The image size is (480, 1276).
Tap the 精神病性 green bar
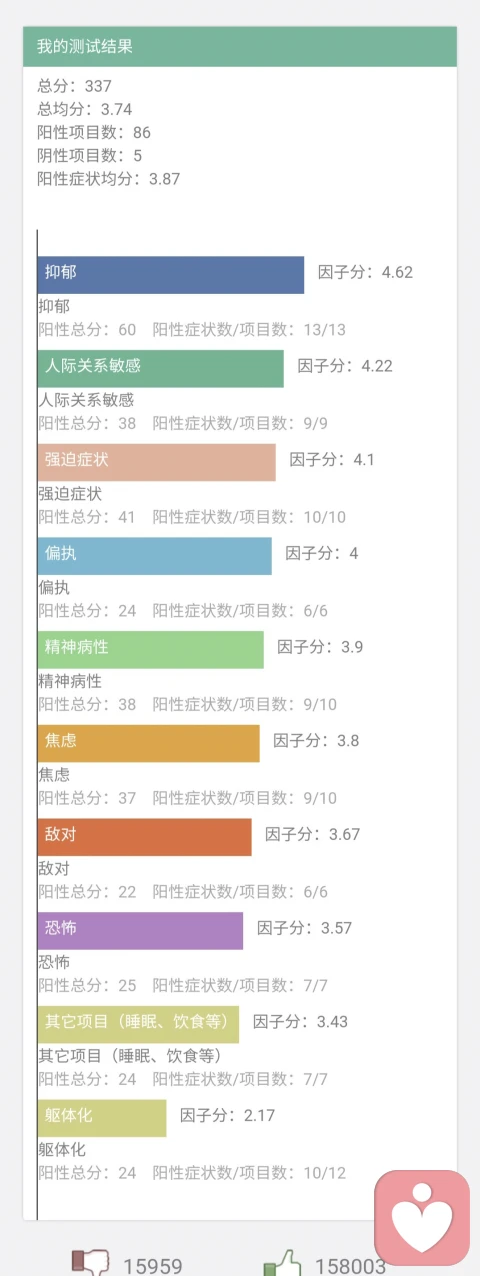[x=151, y=650]
